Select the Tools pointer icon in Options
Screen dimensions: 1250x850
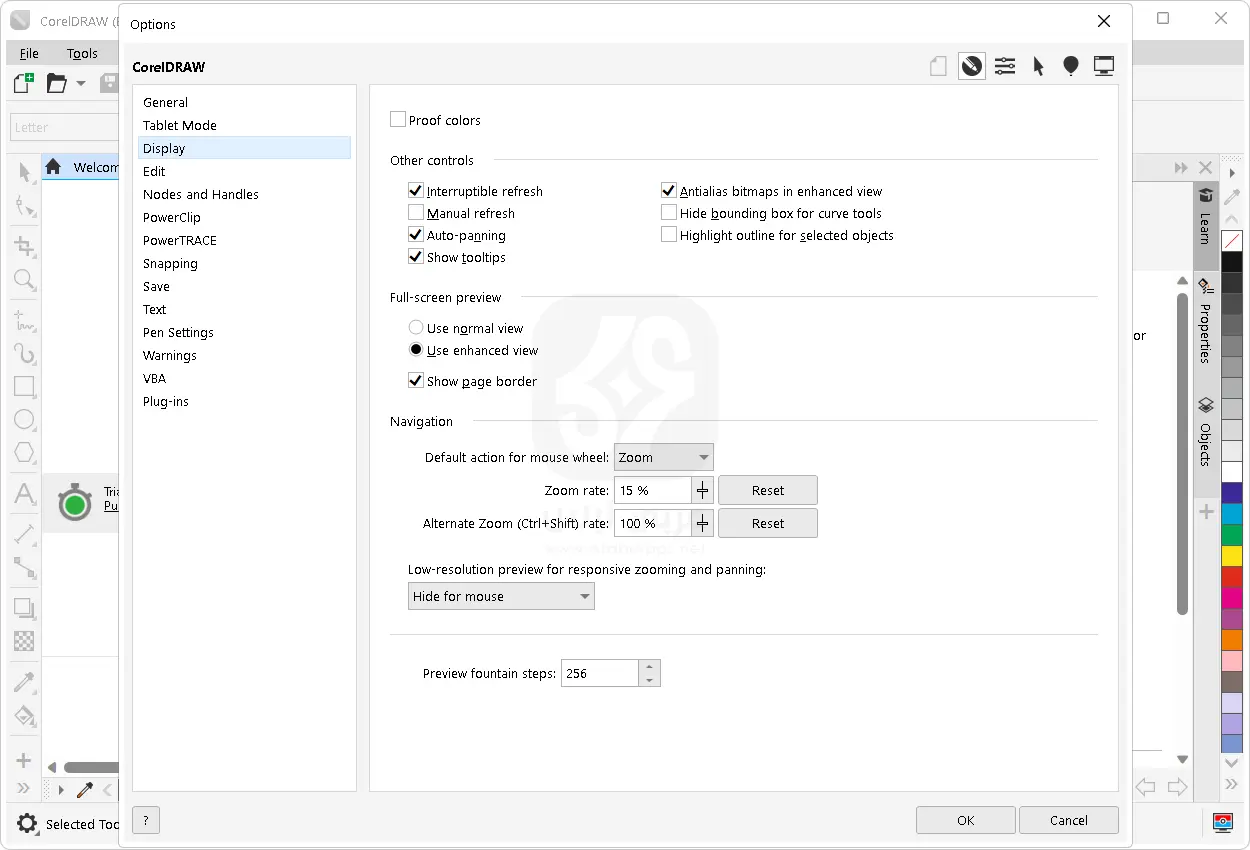[x=1038, y=67]
